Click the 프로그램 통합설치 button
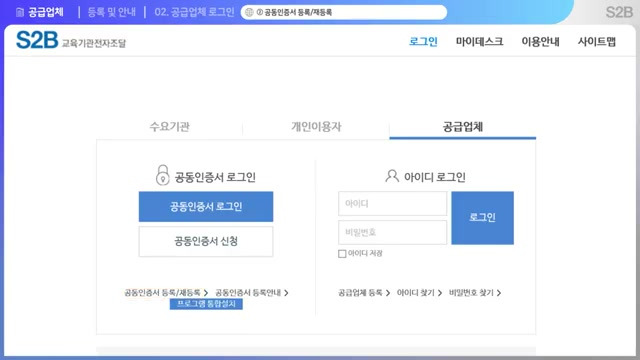This screenshot has width=640, height=360. click(x=206, y=304)
